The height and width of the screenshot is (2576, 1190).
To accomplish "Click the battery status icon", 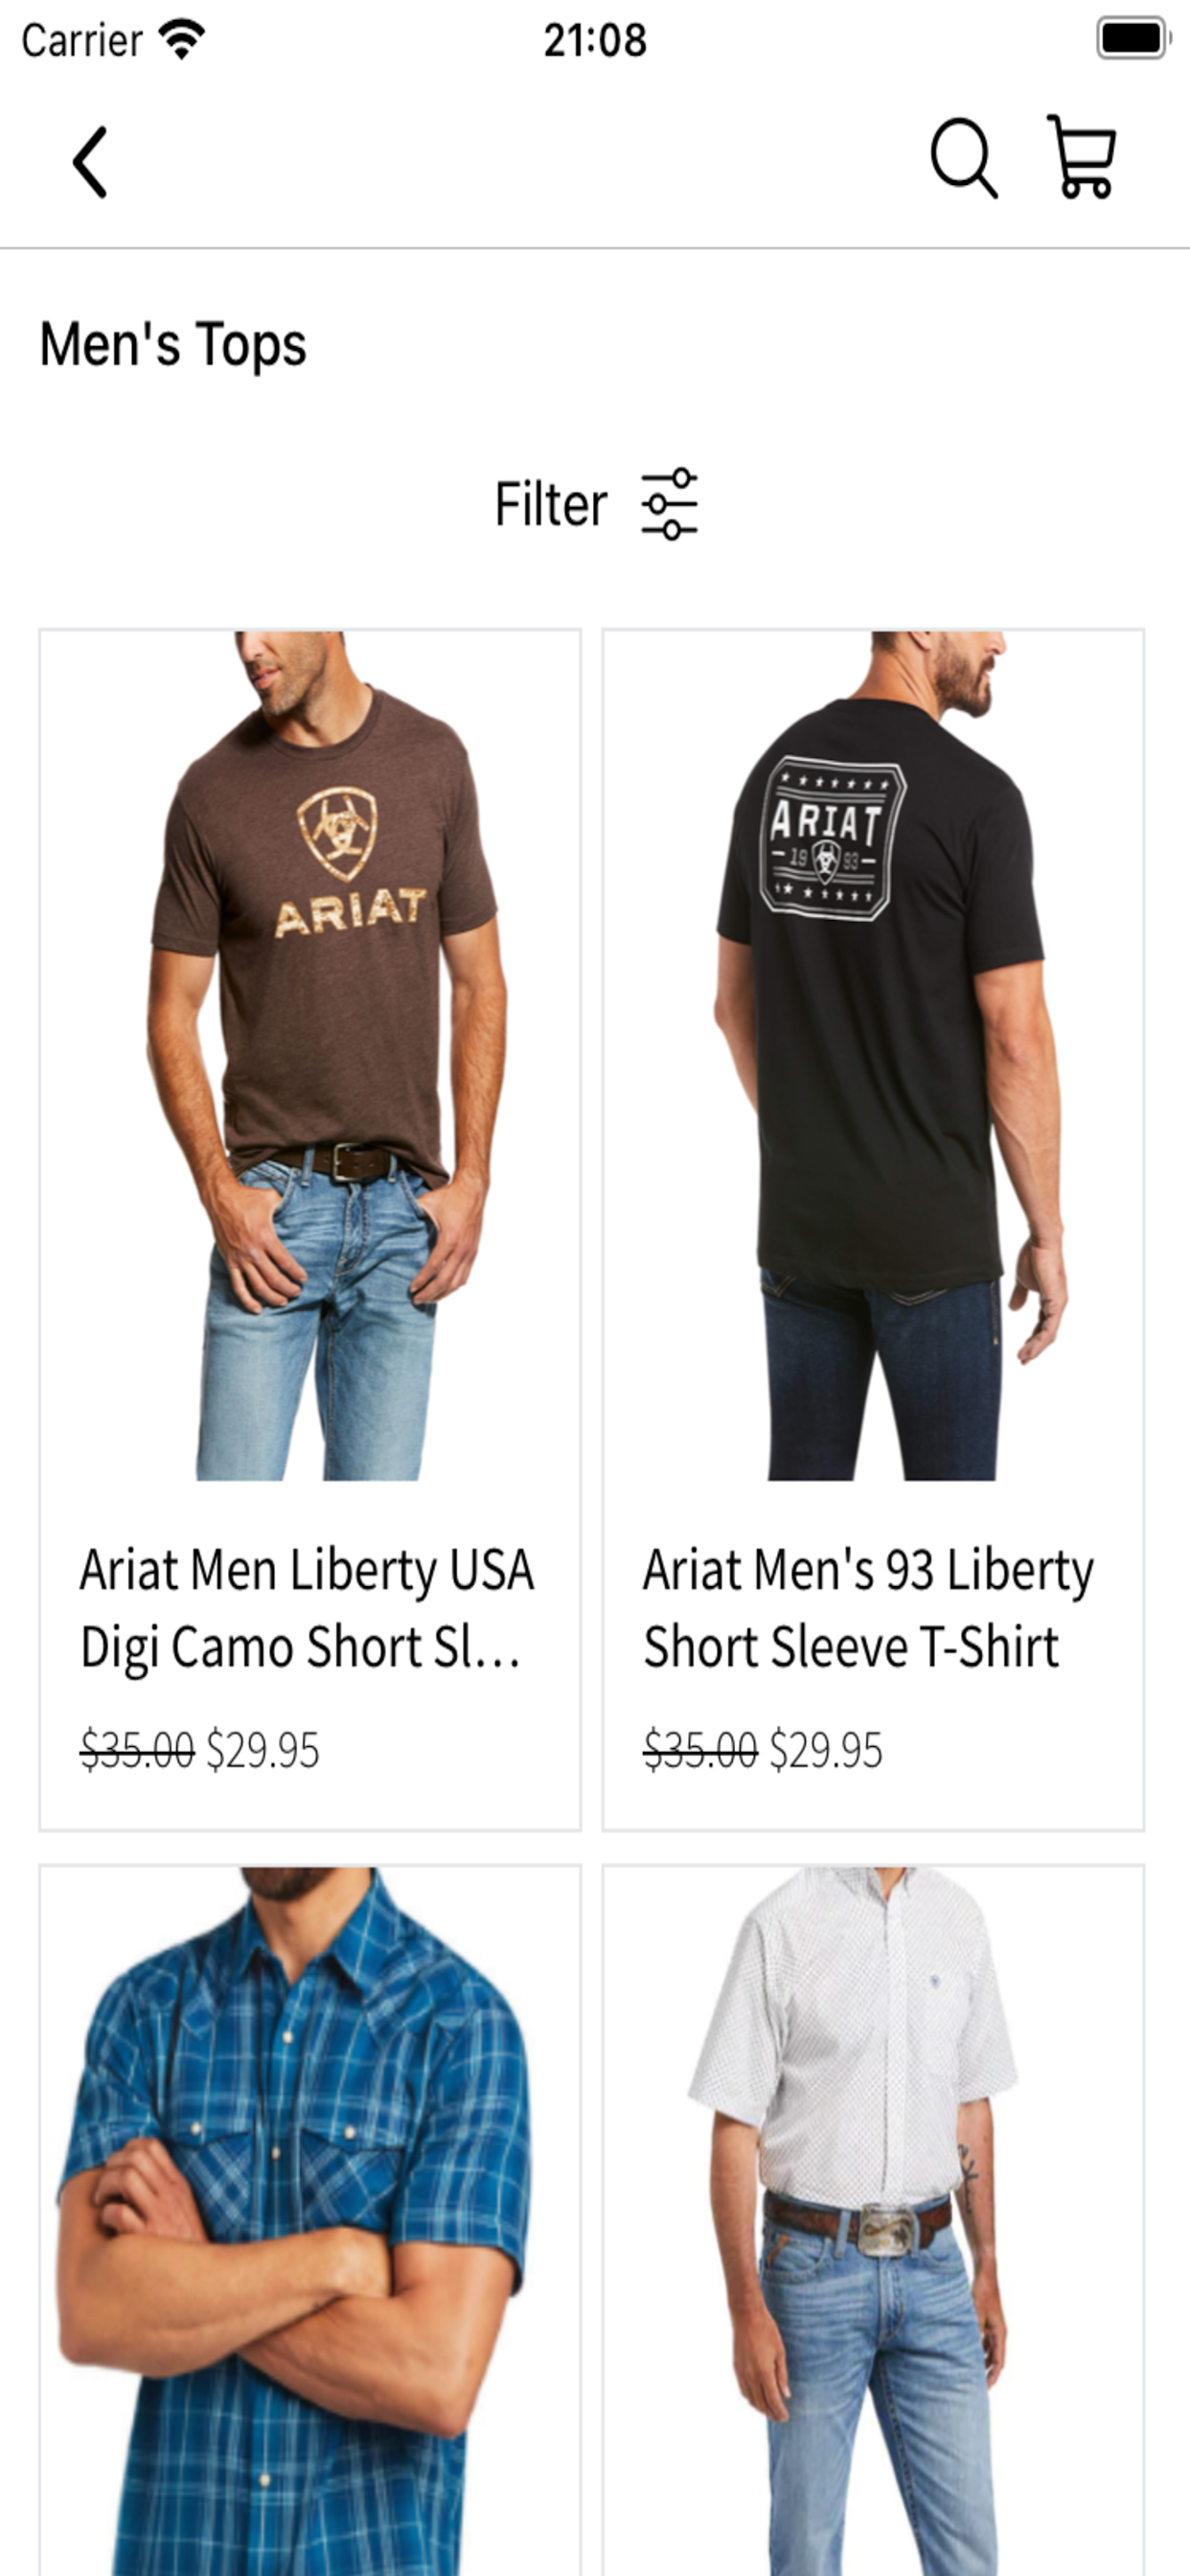I will (x=1133, y=39).
